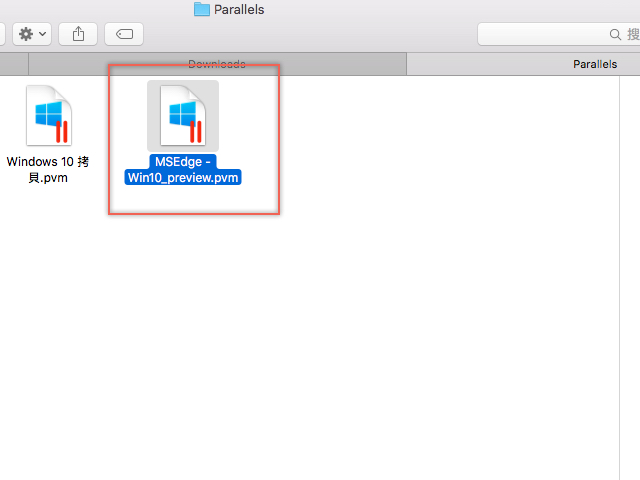Click inside the Finder search field
640x480 pixels.
(x=559, y=34)
